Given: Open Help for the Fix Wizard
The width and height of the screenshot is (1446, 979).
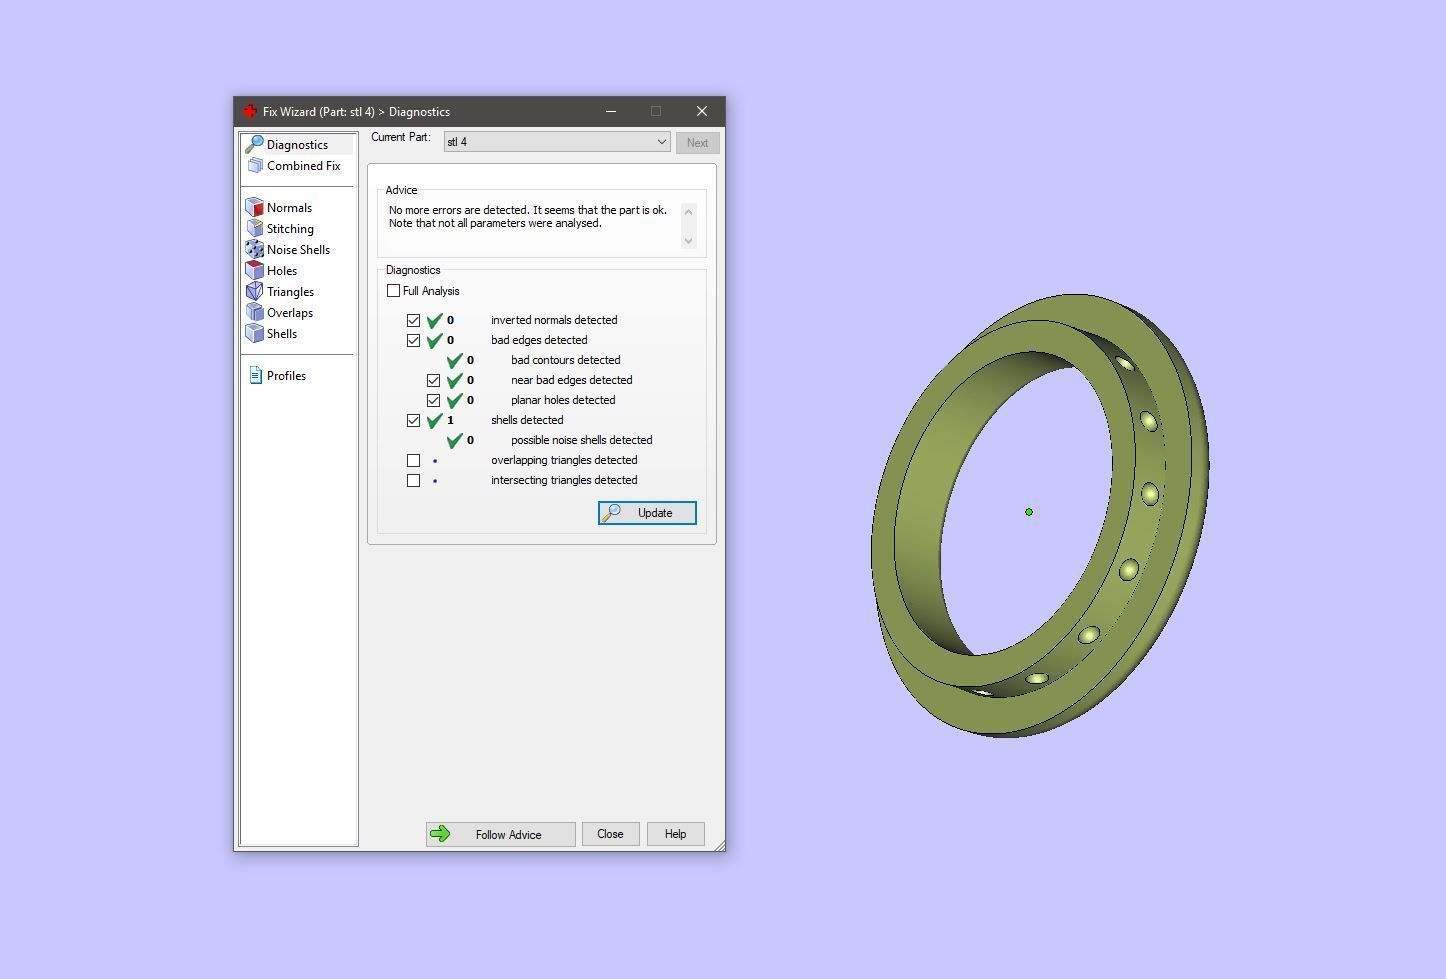Looking at the screenshot, I should click(x=675, y=834).
